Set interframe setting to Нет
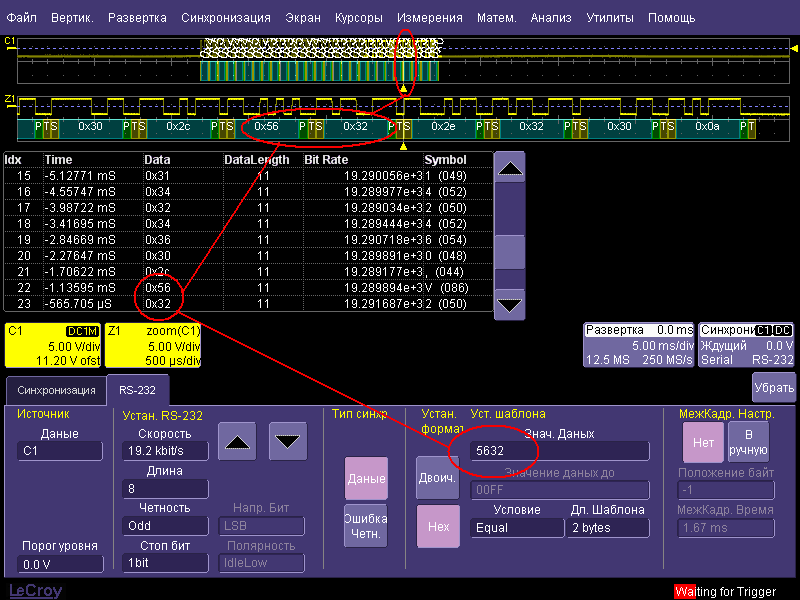This screenshot has width=800, height=600. (x=701, y=443)
